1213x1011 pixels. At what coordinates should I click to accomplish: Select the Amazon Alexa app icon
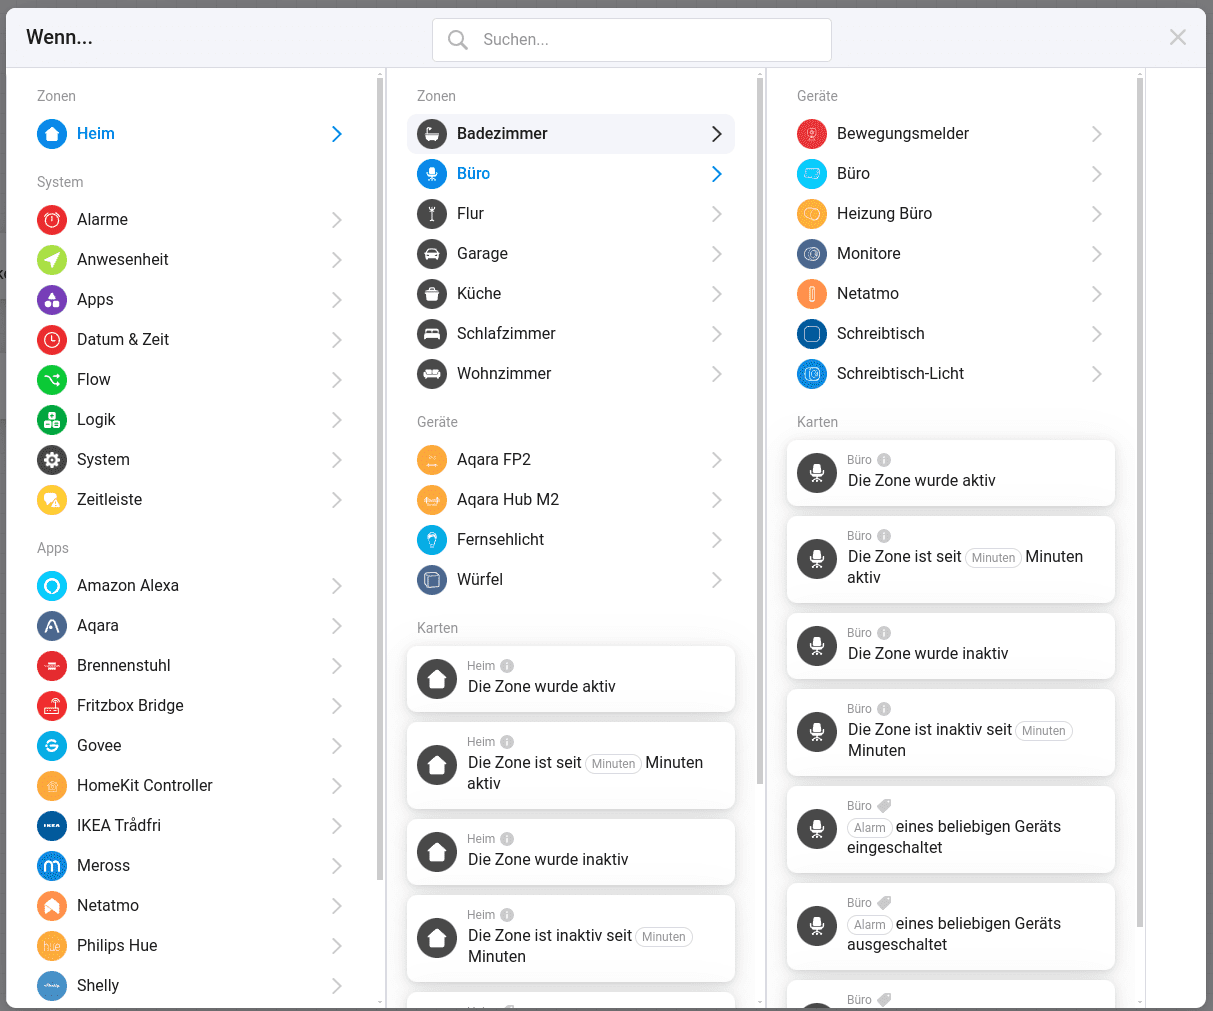point(52,586)
